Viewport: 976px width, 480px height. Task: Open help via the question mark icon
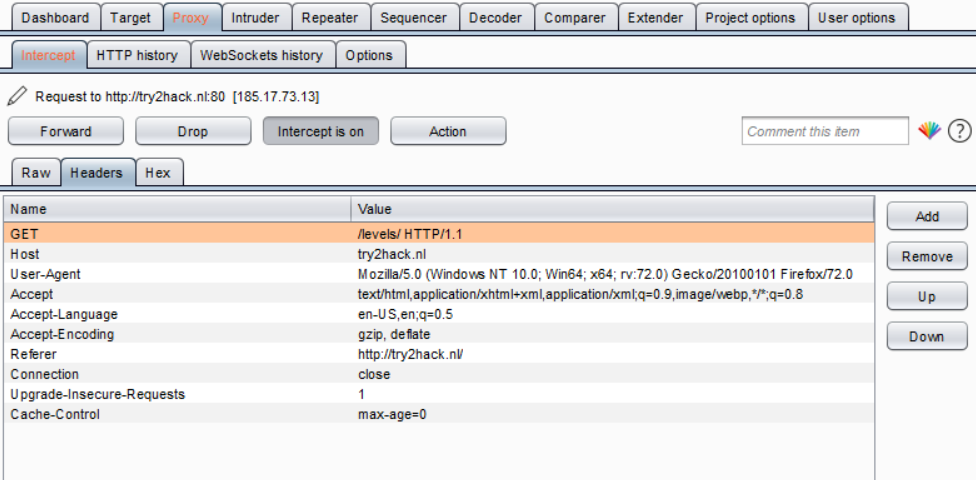[x=959, y=131]
